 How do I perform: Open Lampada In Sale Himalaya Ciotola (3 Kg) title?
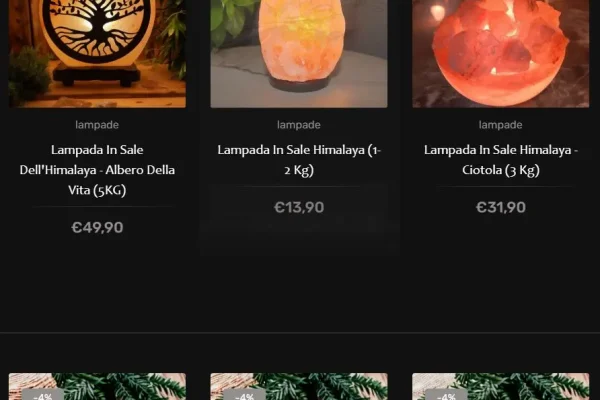click(501, 160)
